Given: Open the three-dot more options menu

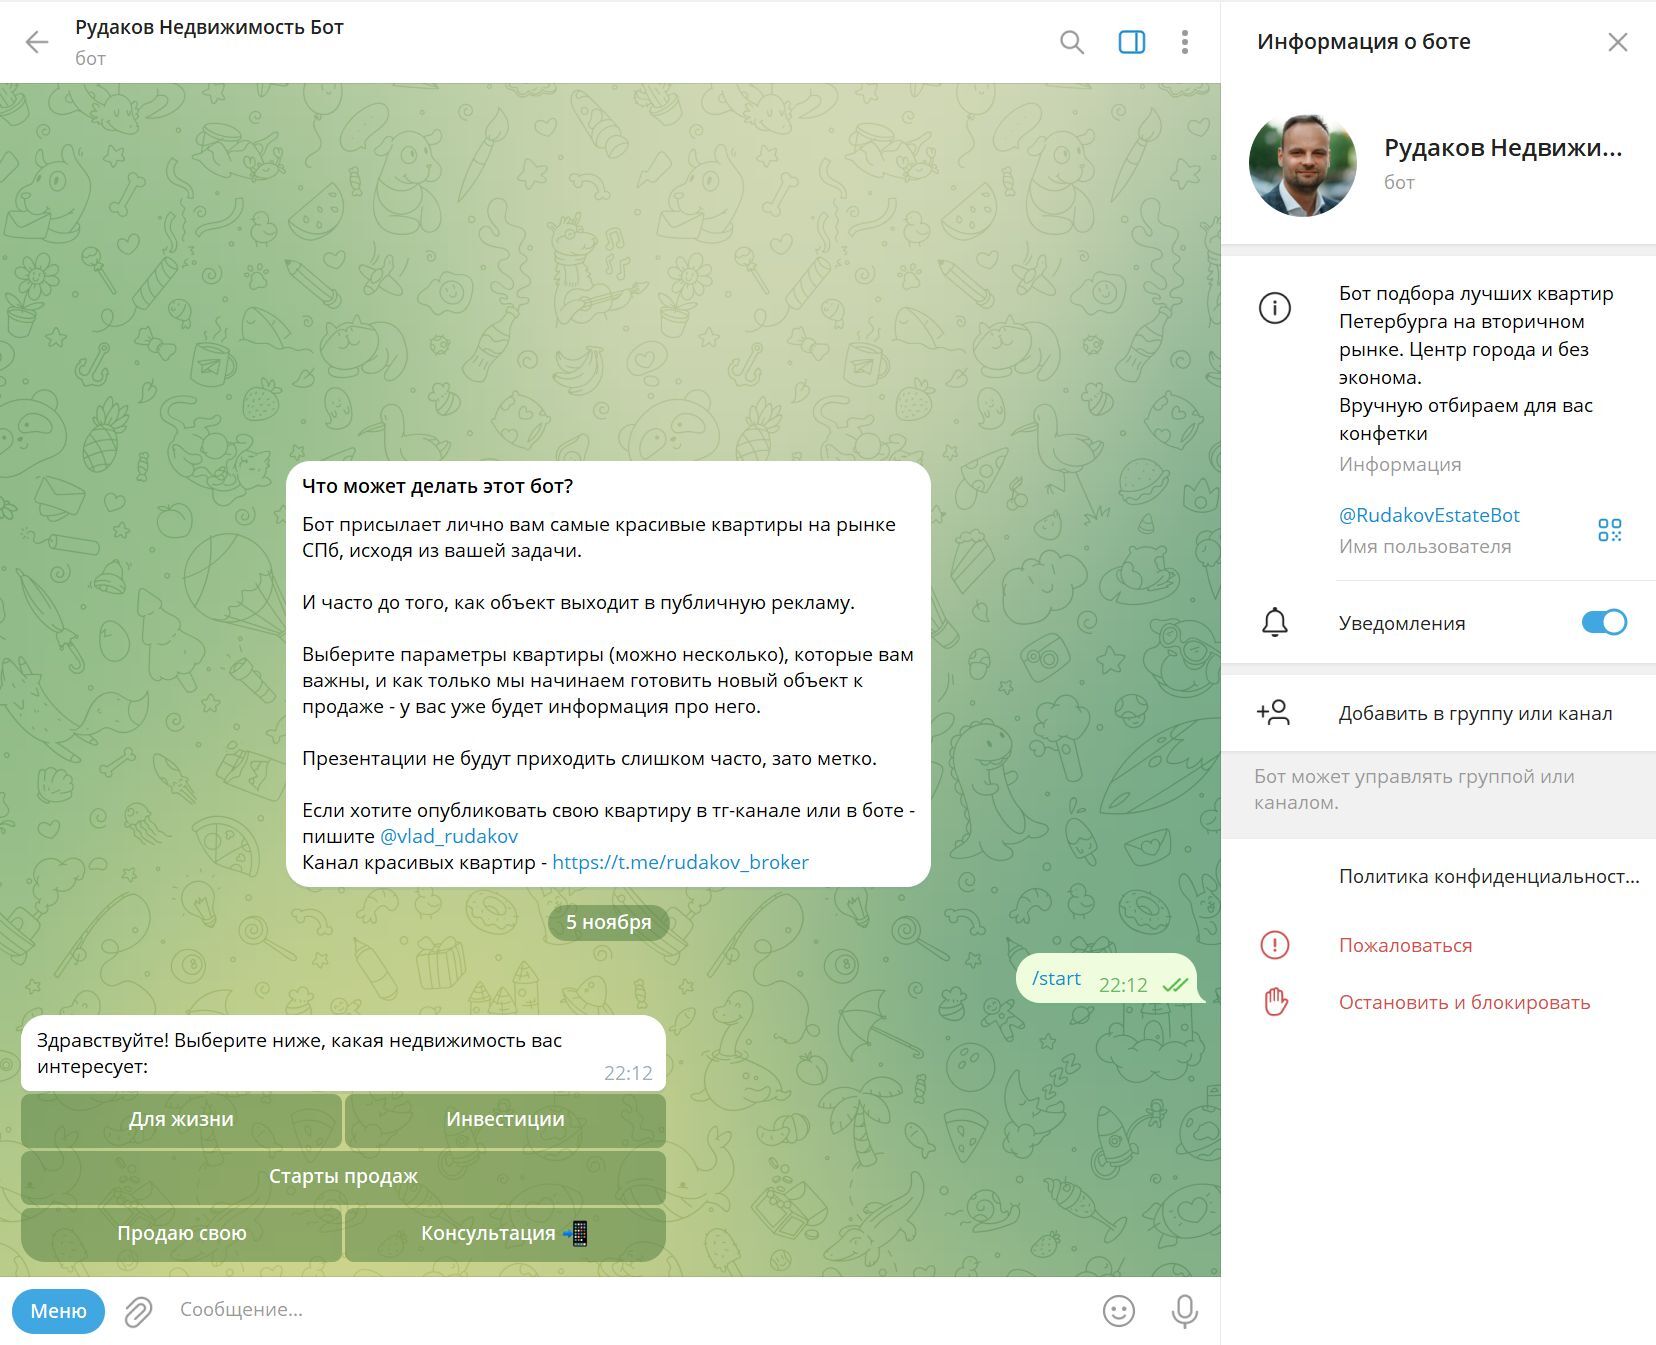Looking at the screenshot, I should coord(1184,42).
